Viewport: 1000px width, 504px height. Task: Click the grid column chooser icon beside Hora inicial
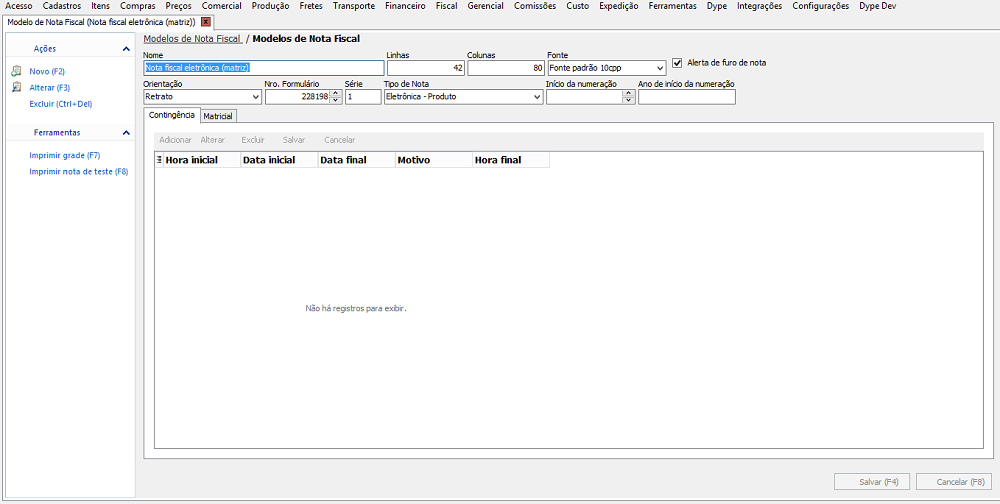click(x=159, y=160)
